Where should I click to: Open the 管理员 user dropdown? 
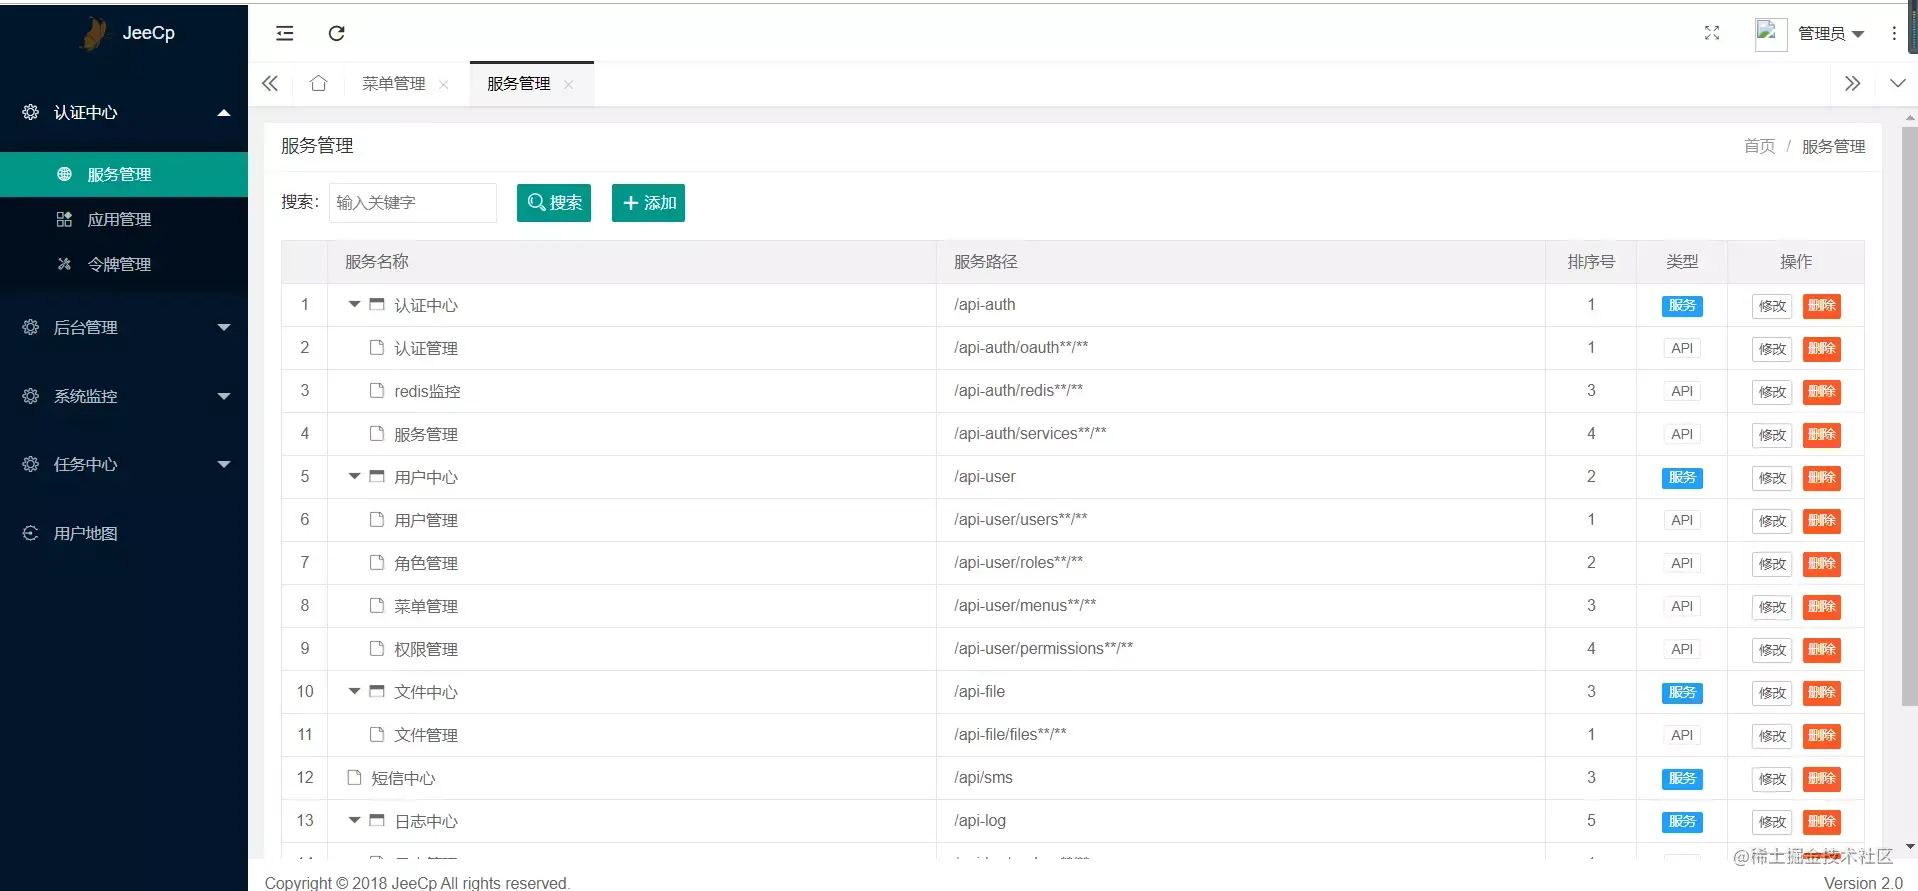coord(1831,34)
